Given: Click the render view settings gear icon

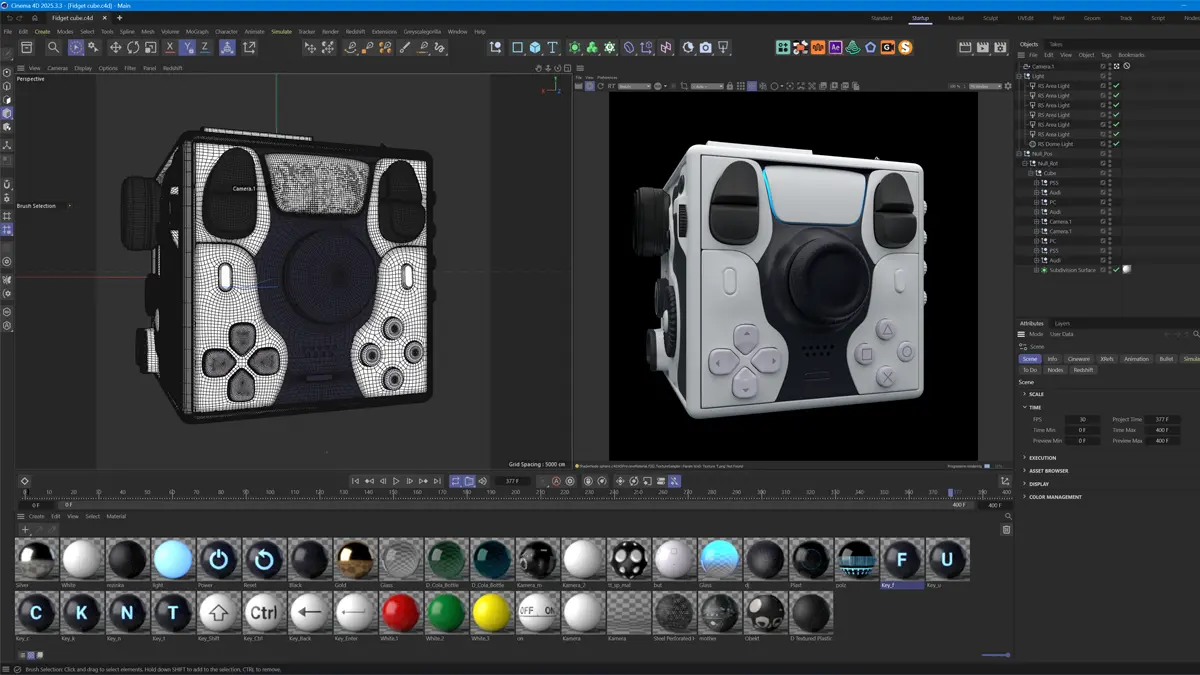Looking at the screenshot, I should click(x=1007, y=86).
